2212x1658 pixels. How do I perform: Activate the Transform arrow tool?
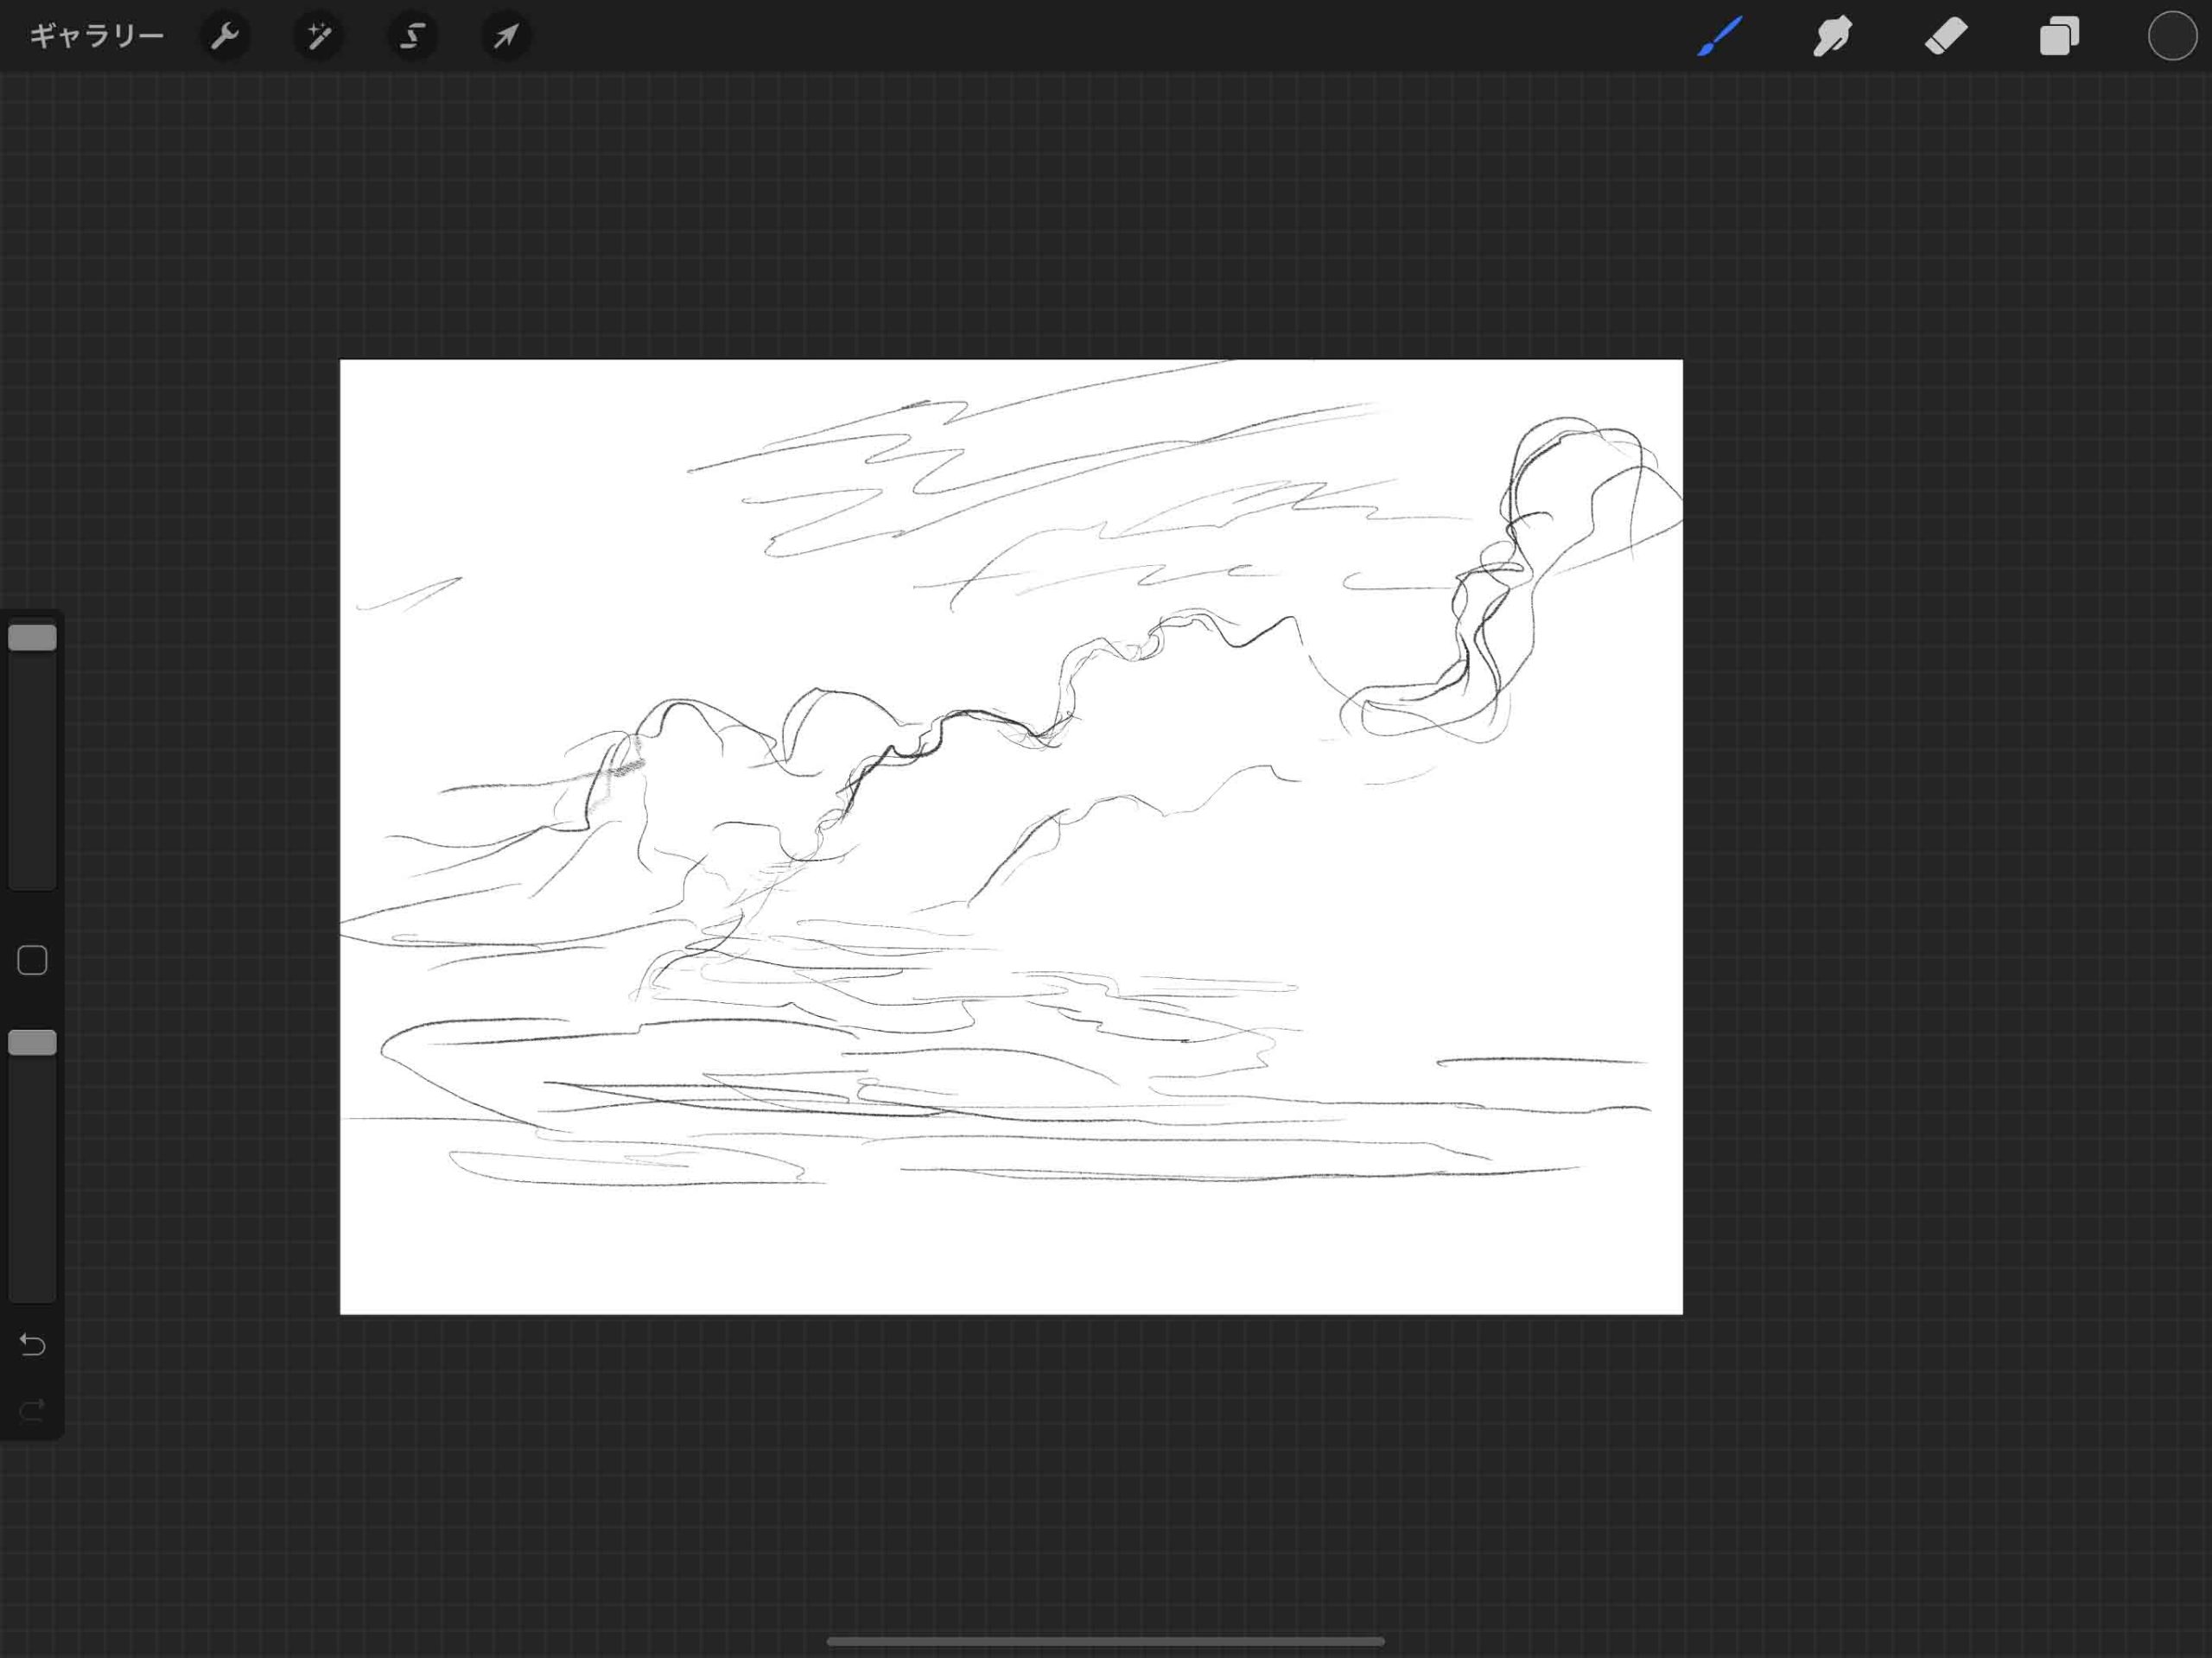point(506,37)
